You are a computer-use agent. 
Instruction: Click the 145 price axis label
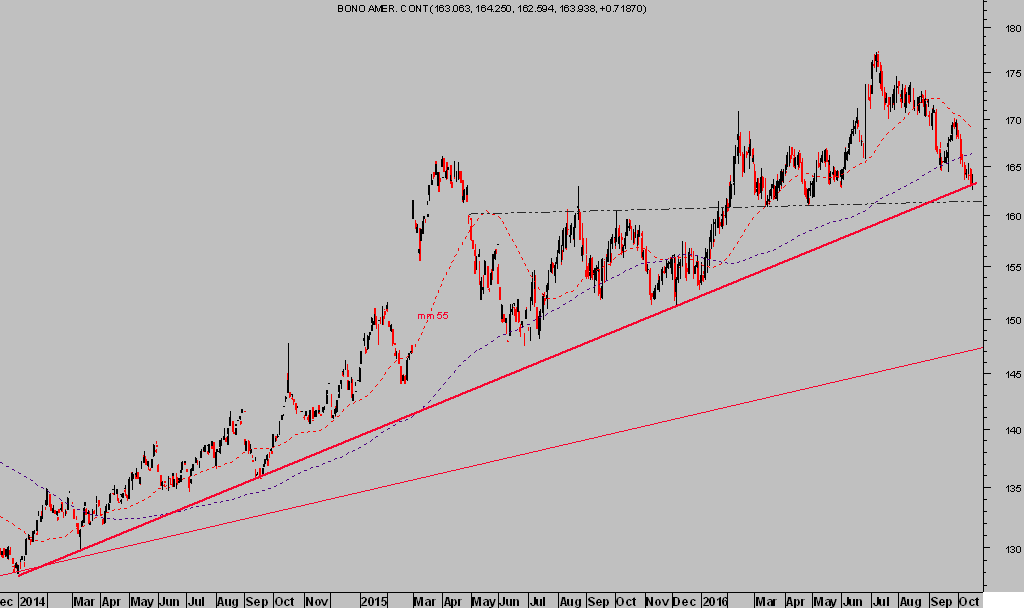pos(1004,374)
